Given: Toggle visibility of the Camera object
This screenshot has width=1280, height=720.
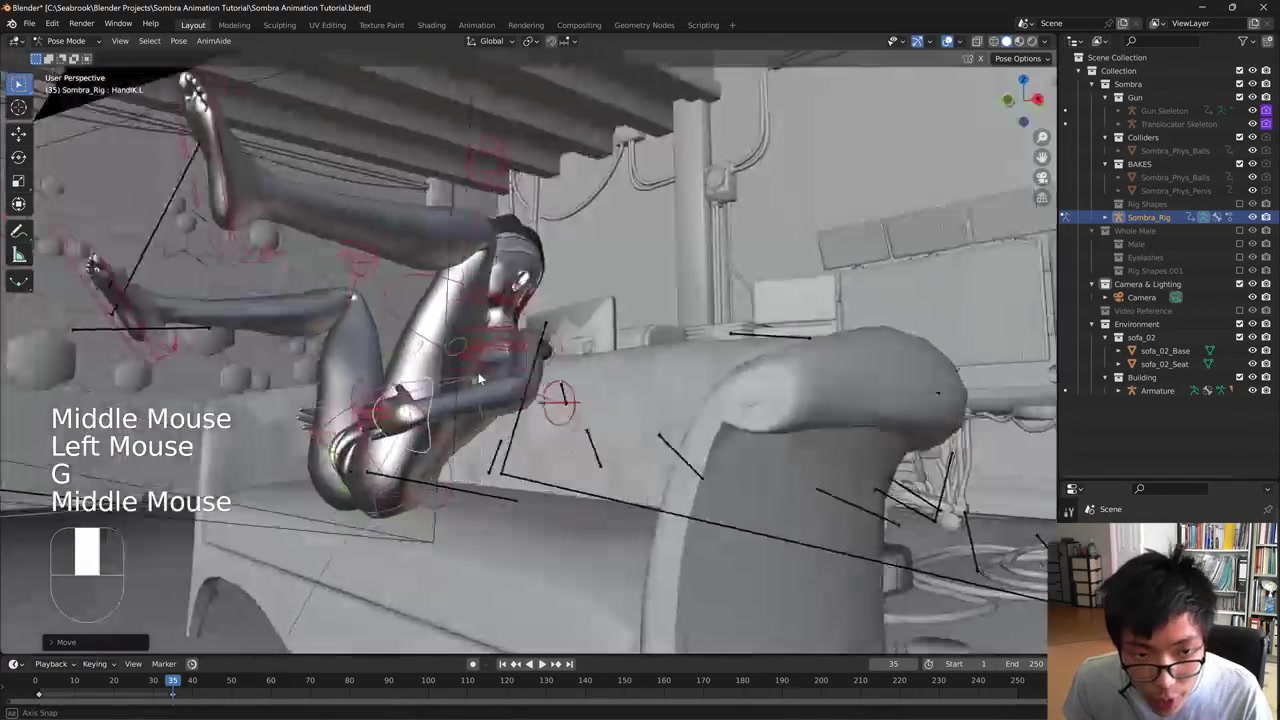Looking at the screenshot, I should [1252, 297].
